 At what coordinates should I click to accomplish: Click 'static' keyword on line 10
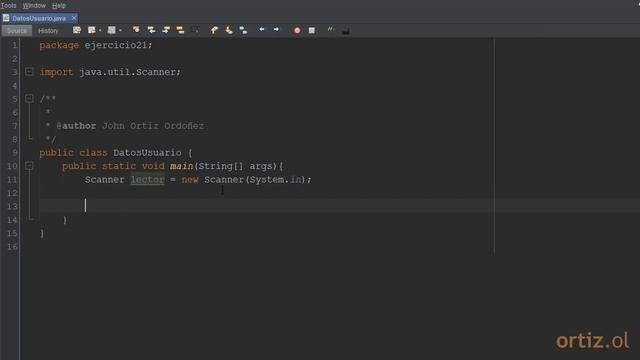pyautogui.click(x=119, y=166)
